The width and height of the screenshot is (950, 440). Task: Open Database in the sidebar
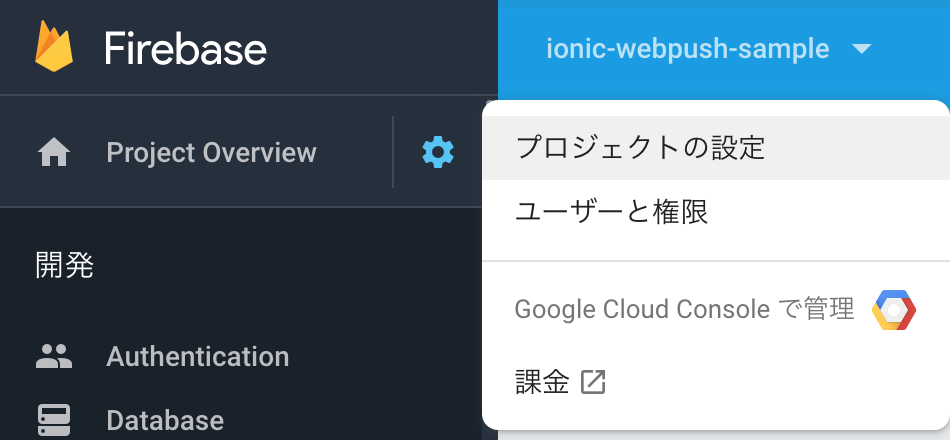tap(165, 420)
